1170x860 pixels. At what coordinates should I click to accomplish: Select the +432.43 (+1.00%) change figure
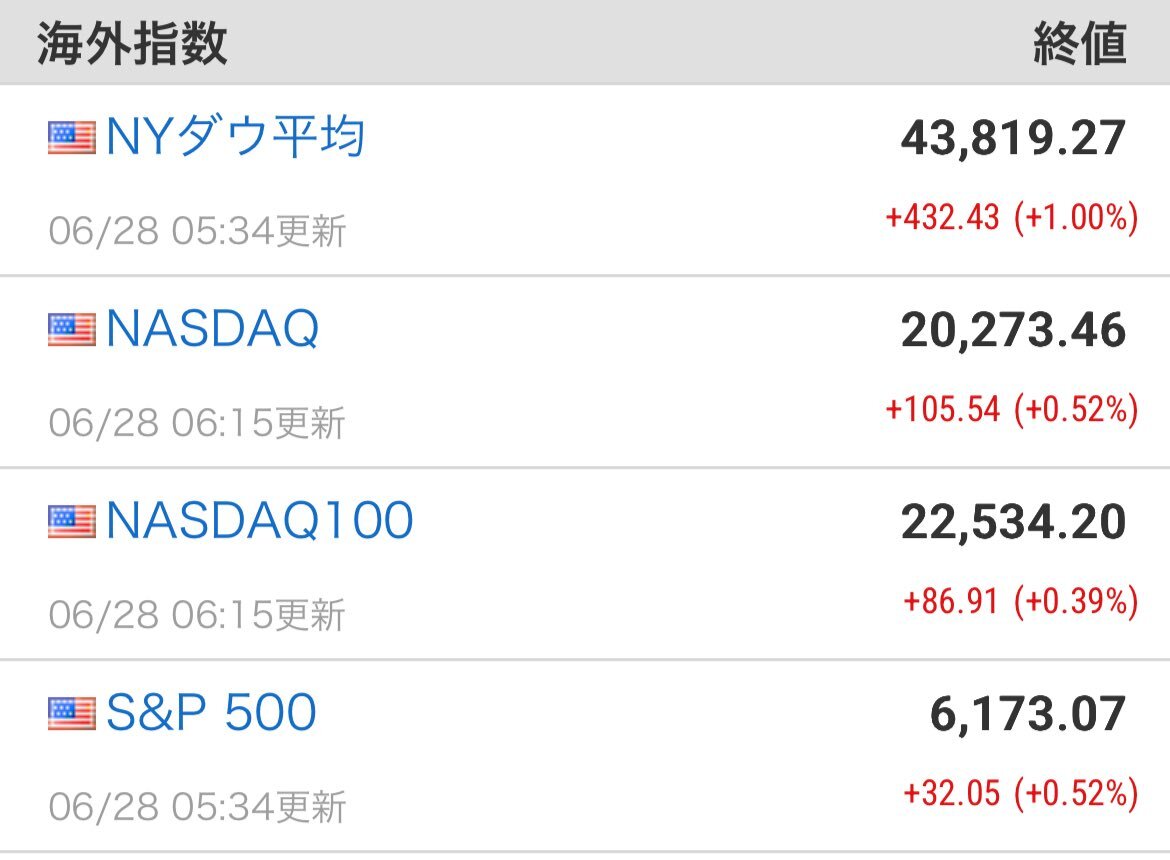(x=1012, y=218)
